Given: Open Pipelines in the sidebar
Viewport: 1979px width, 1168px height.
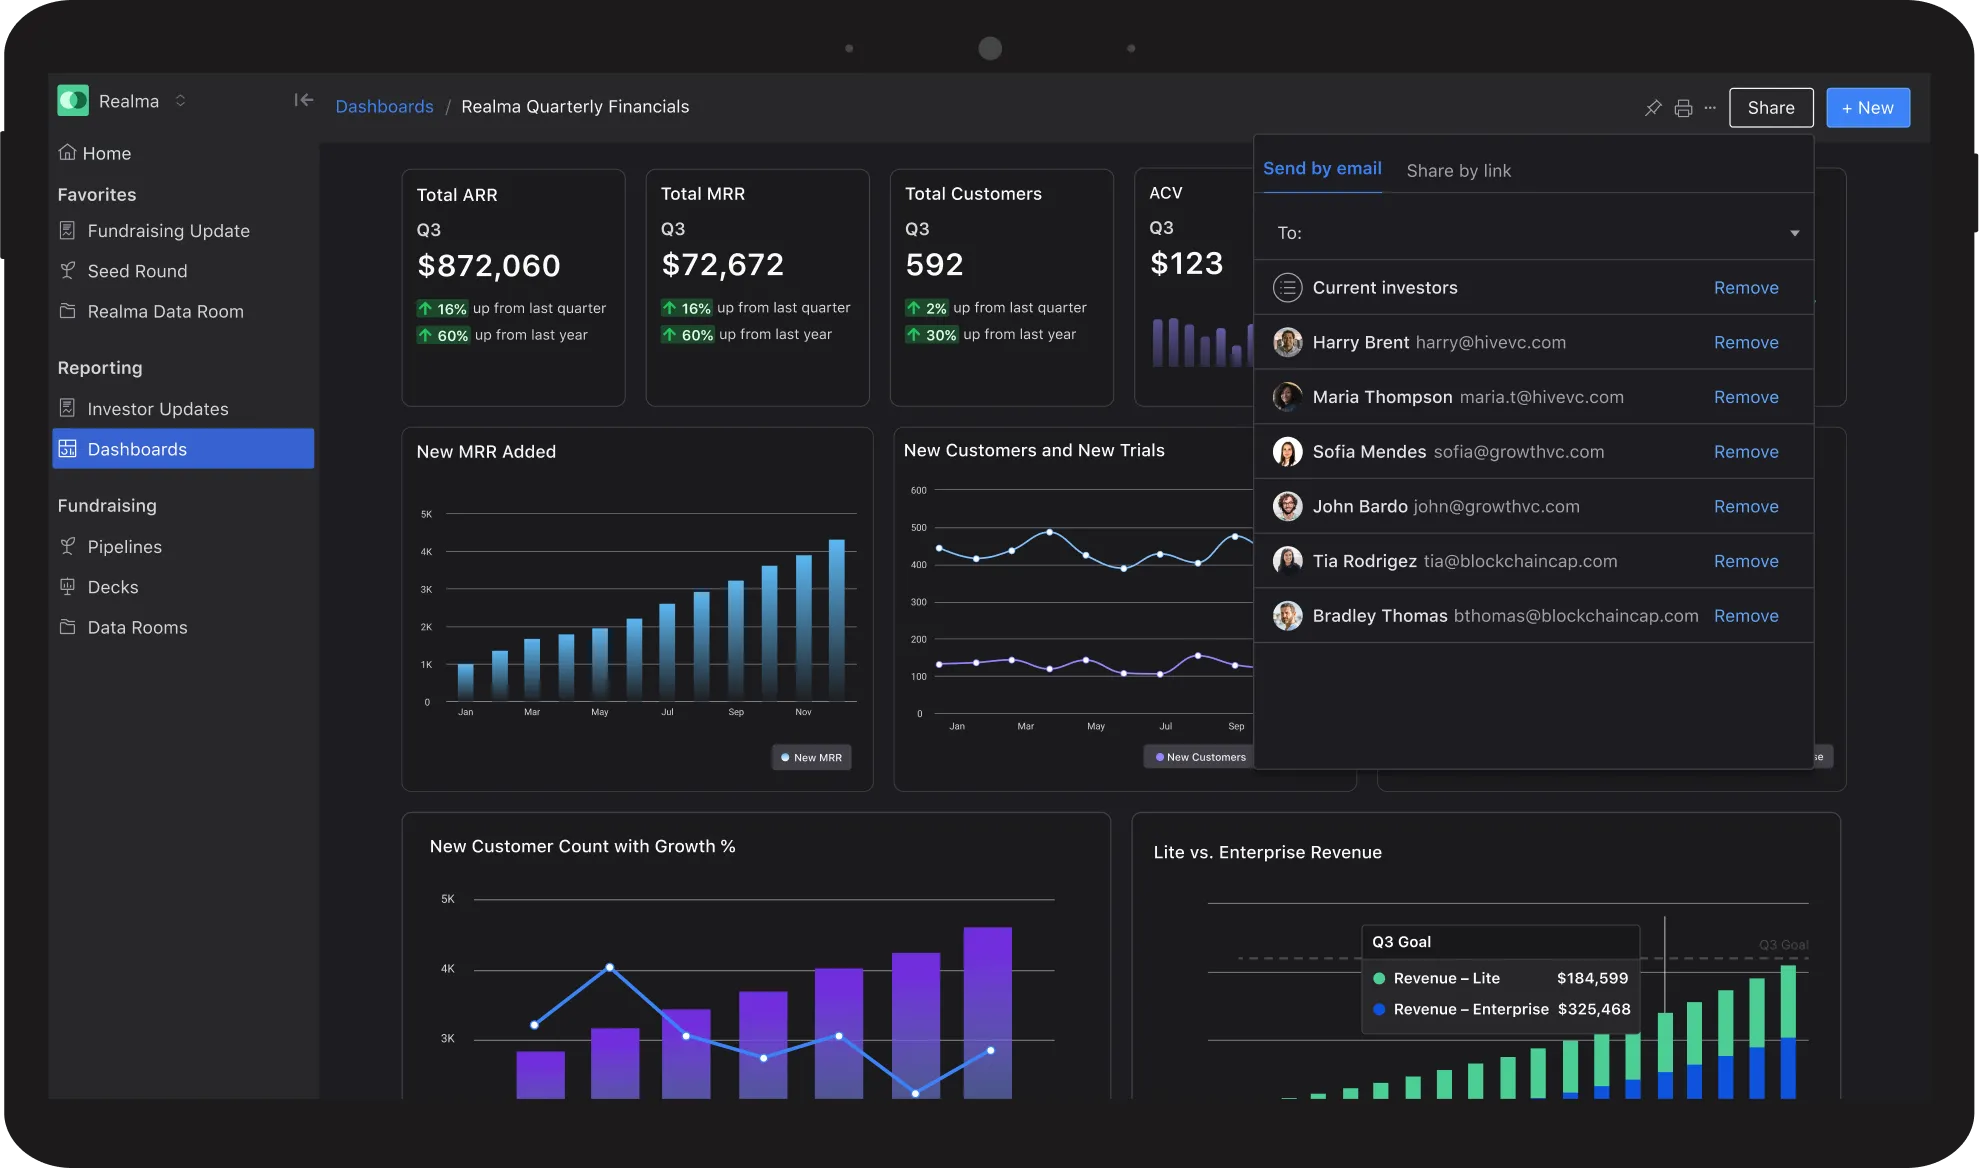Looking at the screenshot, I should pyautogui.click(x=124, y=547).
